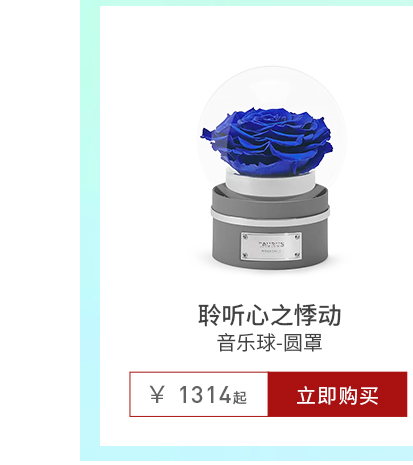Click the ¥ yen currency symbol
This screenshot has height=465, width=413.
(x=157, y=394)
